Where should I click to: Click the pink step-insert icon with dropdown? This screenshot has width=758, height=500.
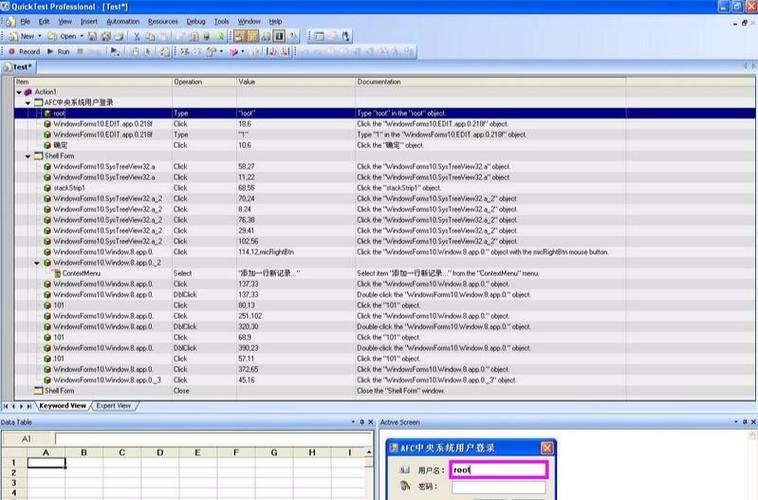236,51
